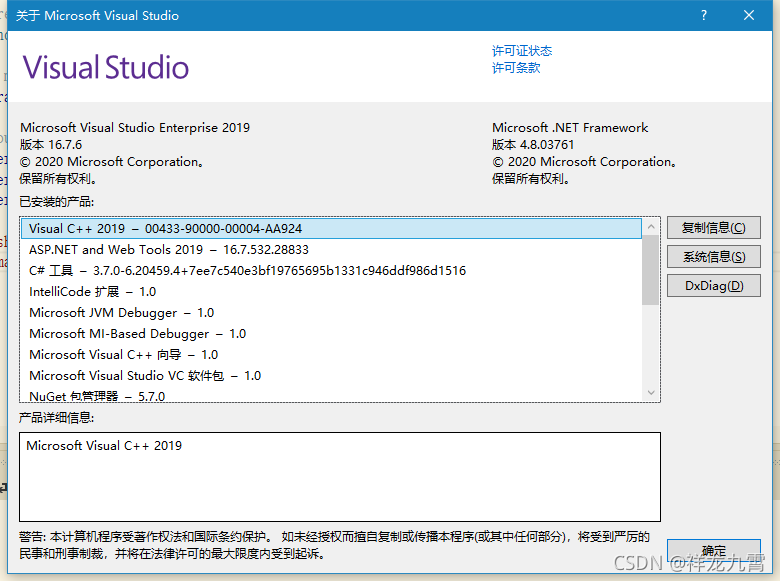Click the 系统信息(S) button
This screenshot has height=581, width=780.
713,257
